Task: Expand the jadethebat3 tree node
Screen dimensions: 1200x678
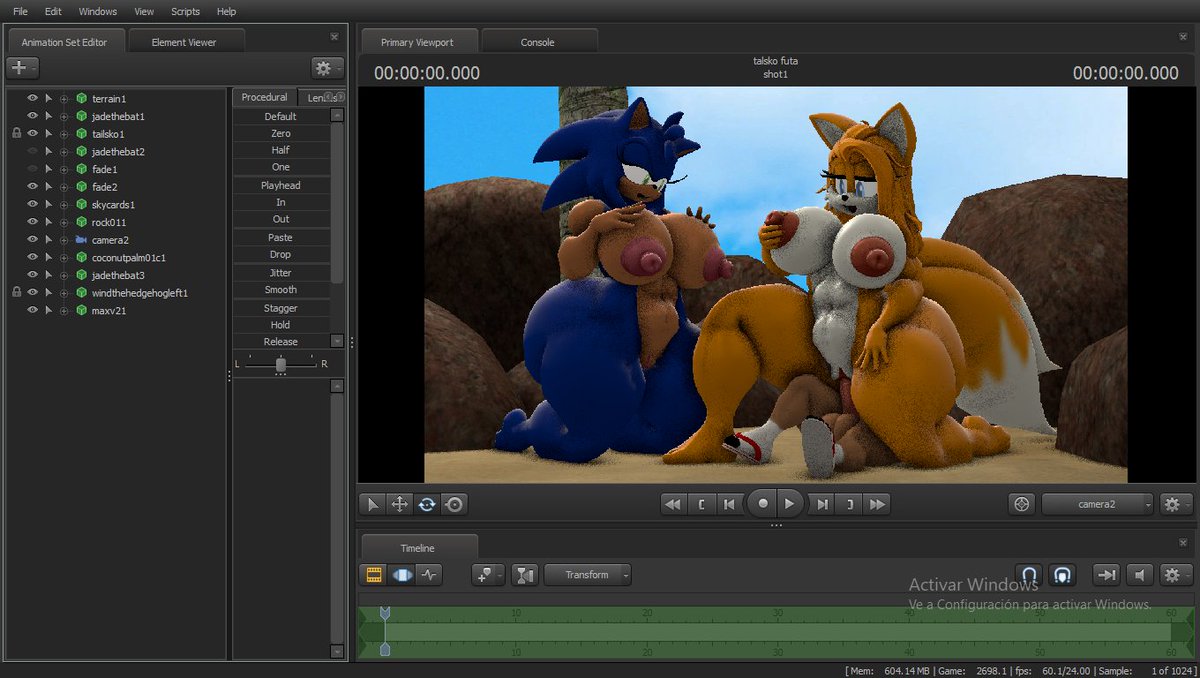Action: coord(64,275)
